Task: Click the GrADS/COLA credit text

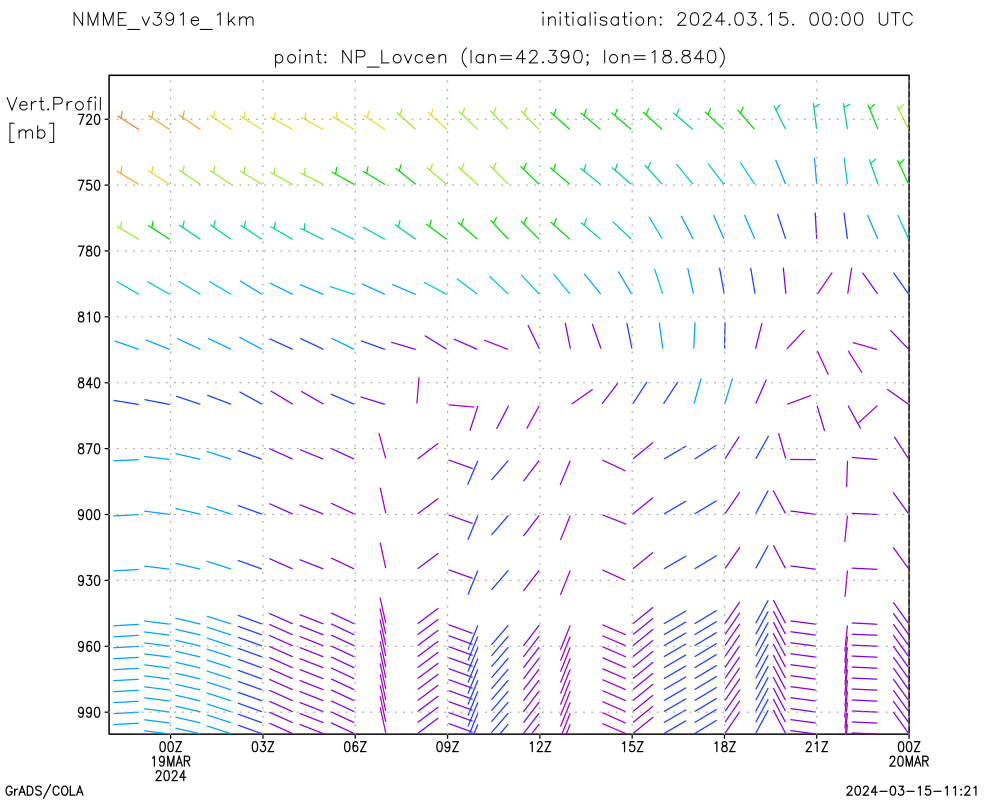Action: pyautogui.click(x=44, y=792)
